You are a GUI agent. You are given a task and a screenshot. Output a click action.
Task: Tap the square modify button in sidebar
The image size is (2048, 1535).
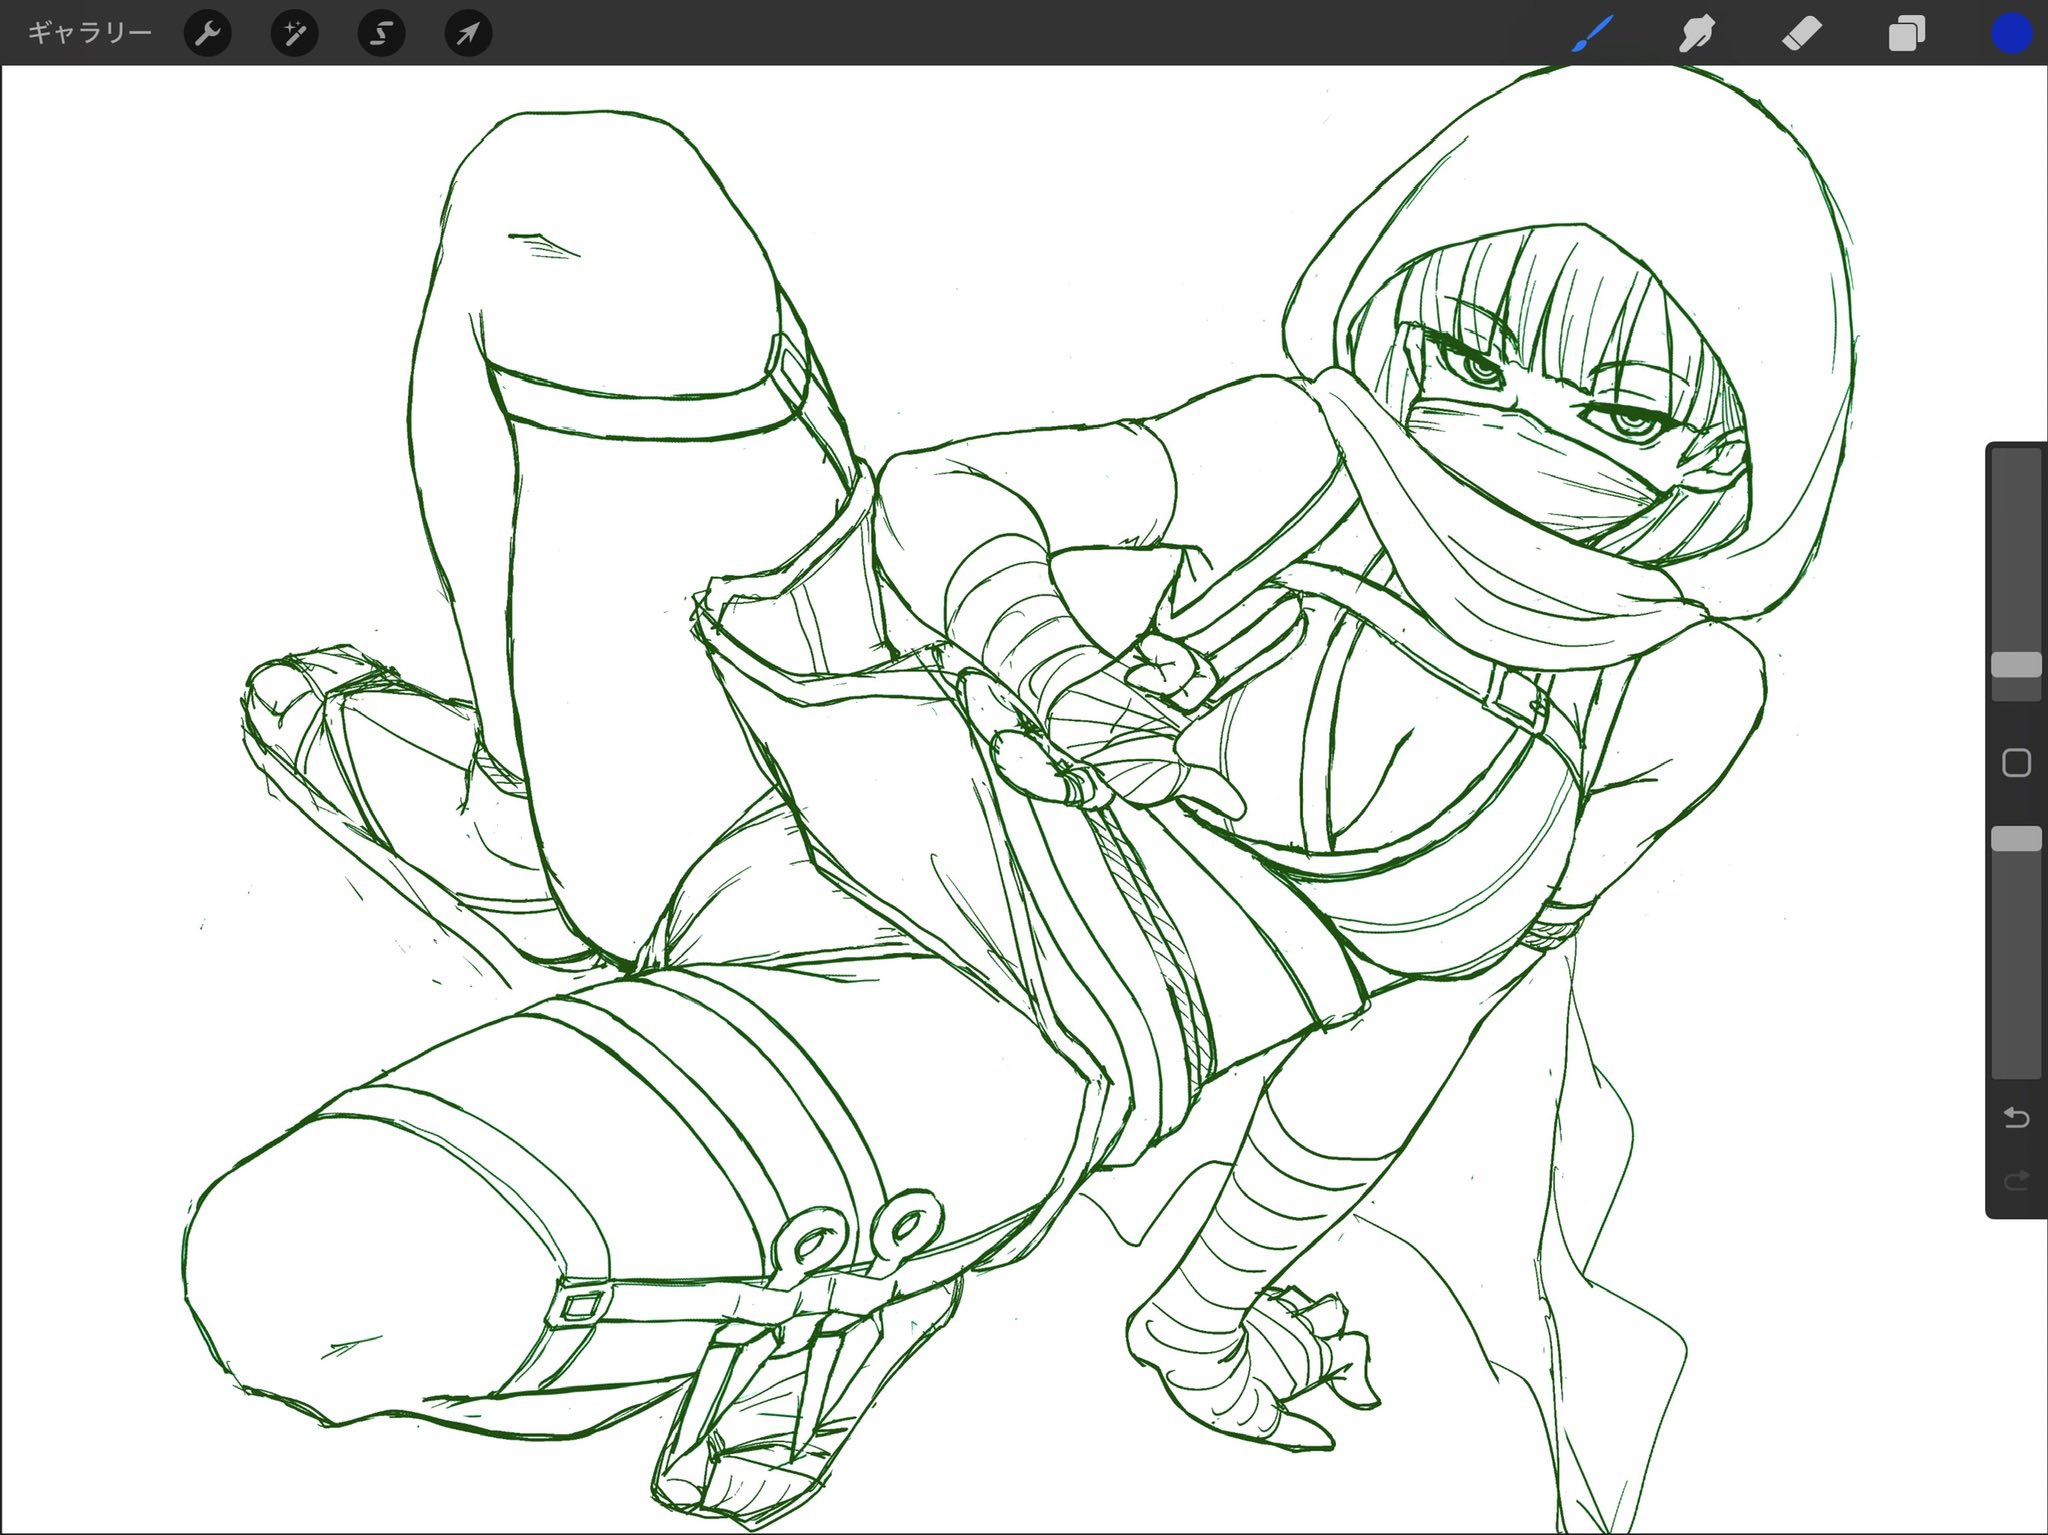click(x=2016, y=763)
